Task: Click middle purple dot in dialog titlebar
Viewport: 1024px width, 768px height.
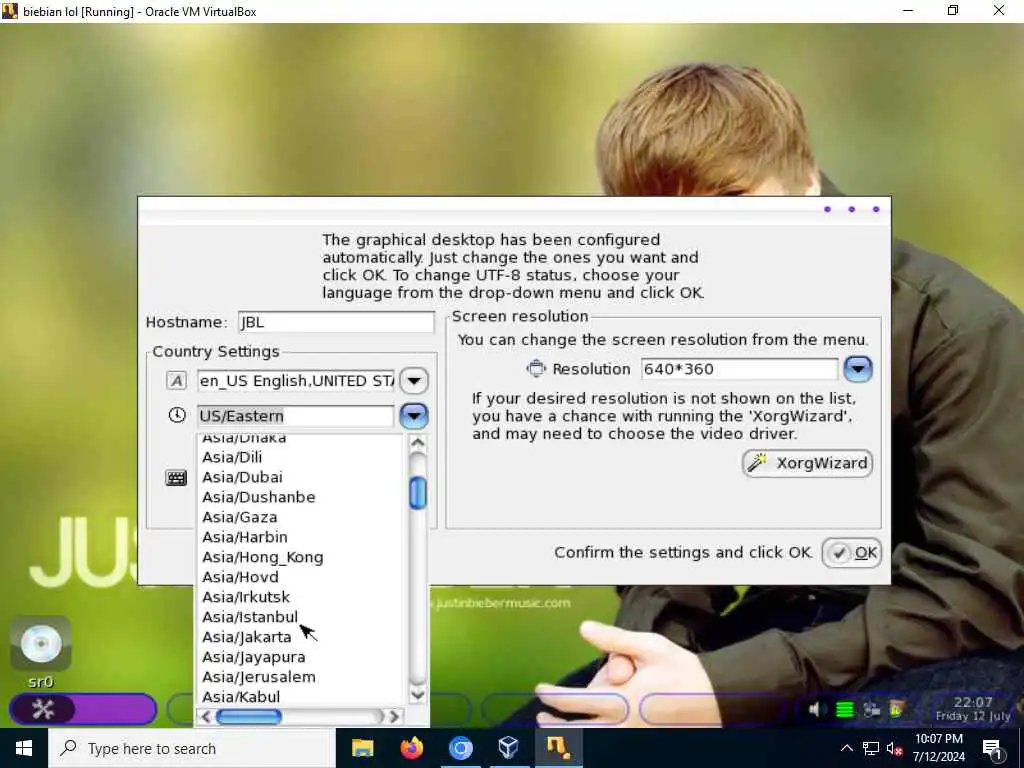Action: coord(852,210)
